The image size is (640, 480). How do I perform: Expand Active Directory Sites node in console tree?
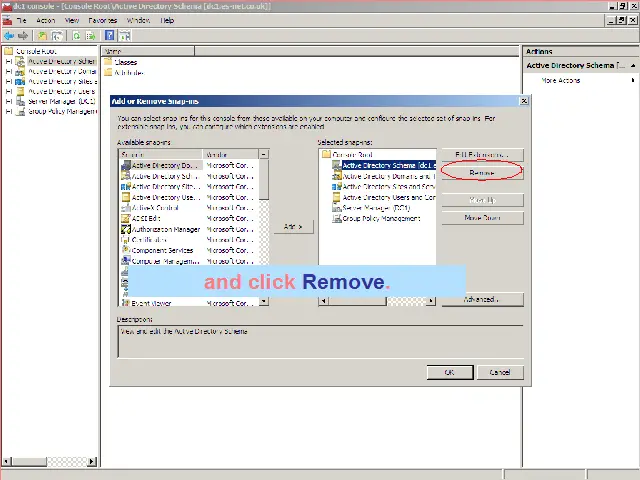[x=9, y=82]
